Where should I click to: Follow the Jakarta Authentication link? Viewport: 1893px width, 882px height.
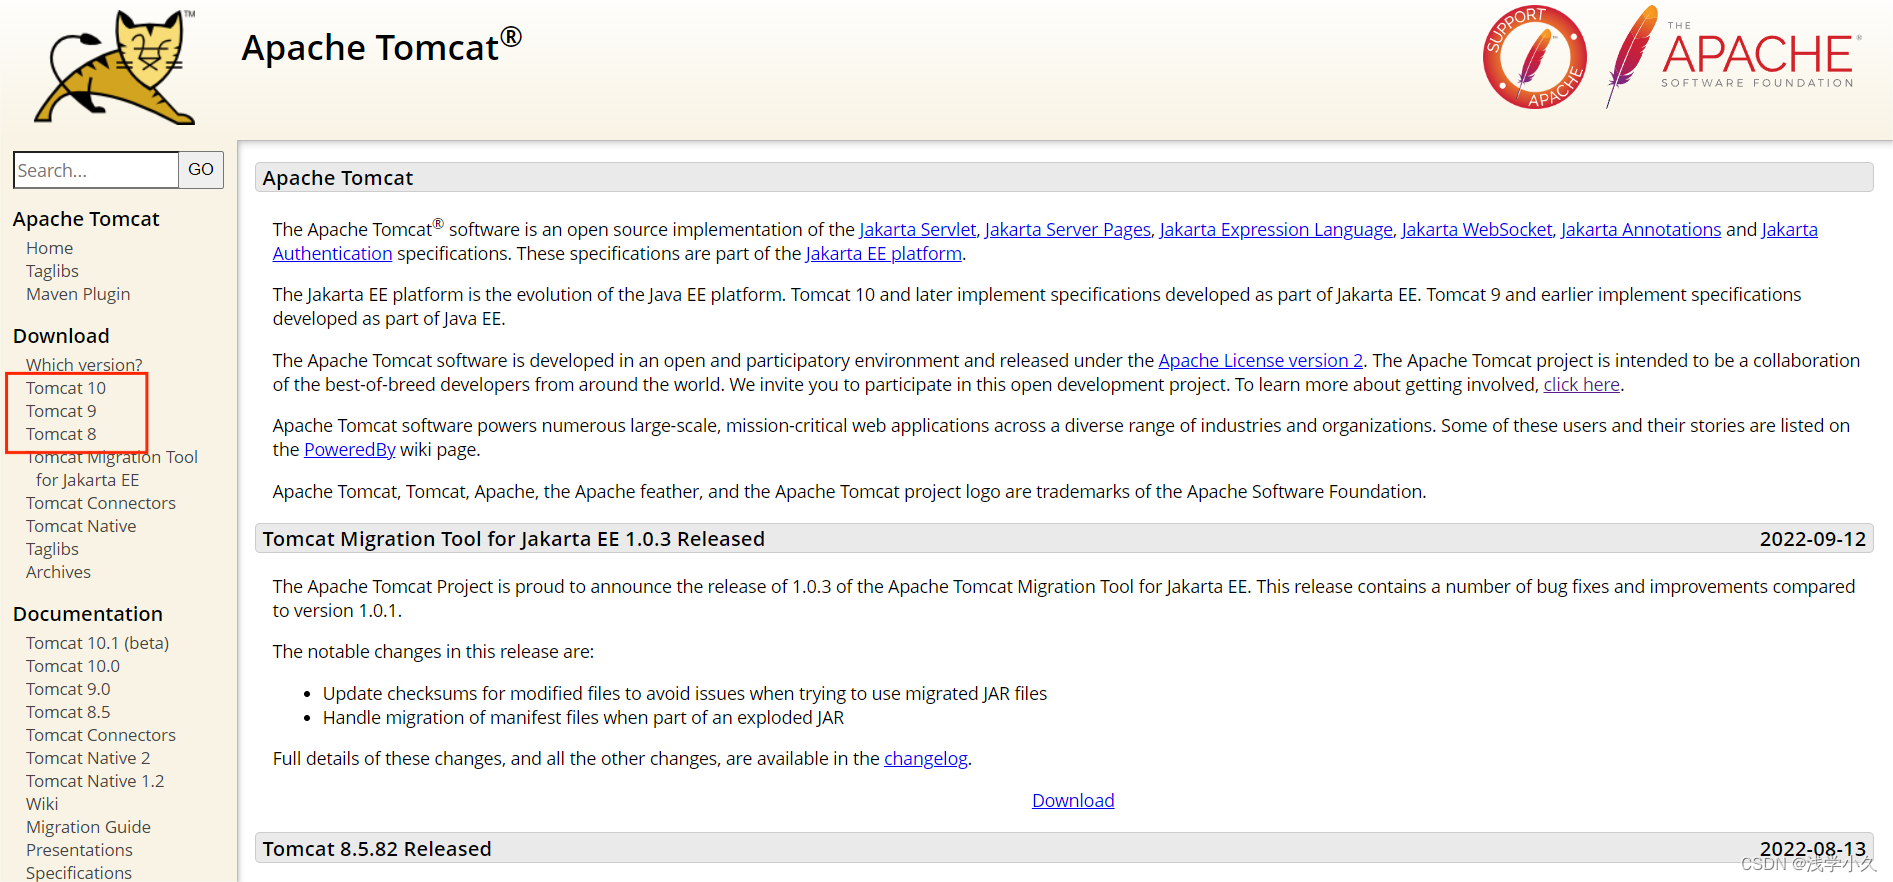332,254
